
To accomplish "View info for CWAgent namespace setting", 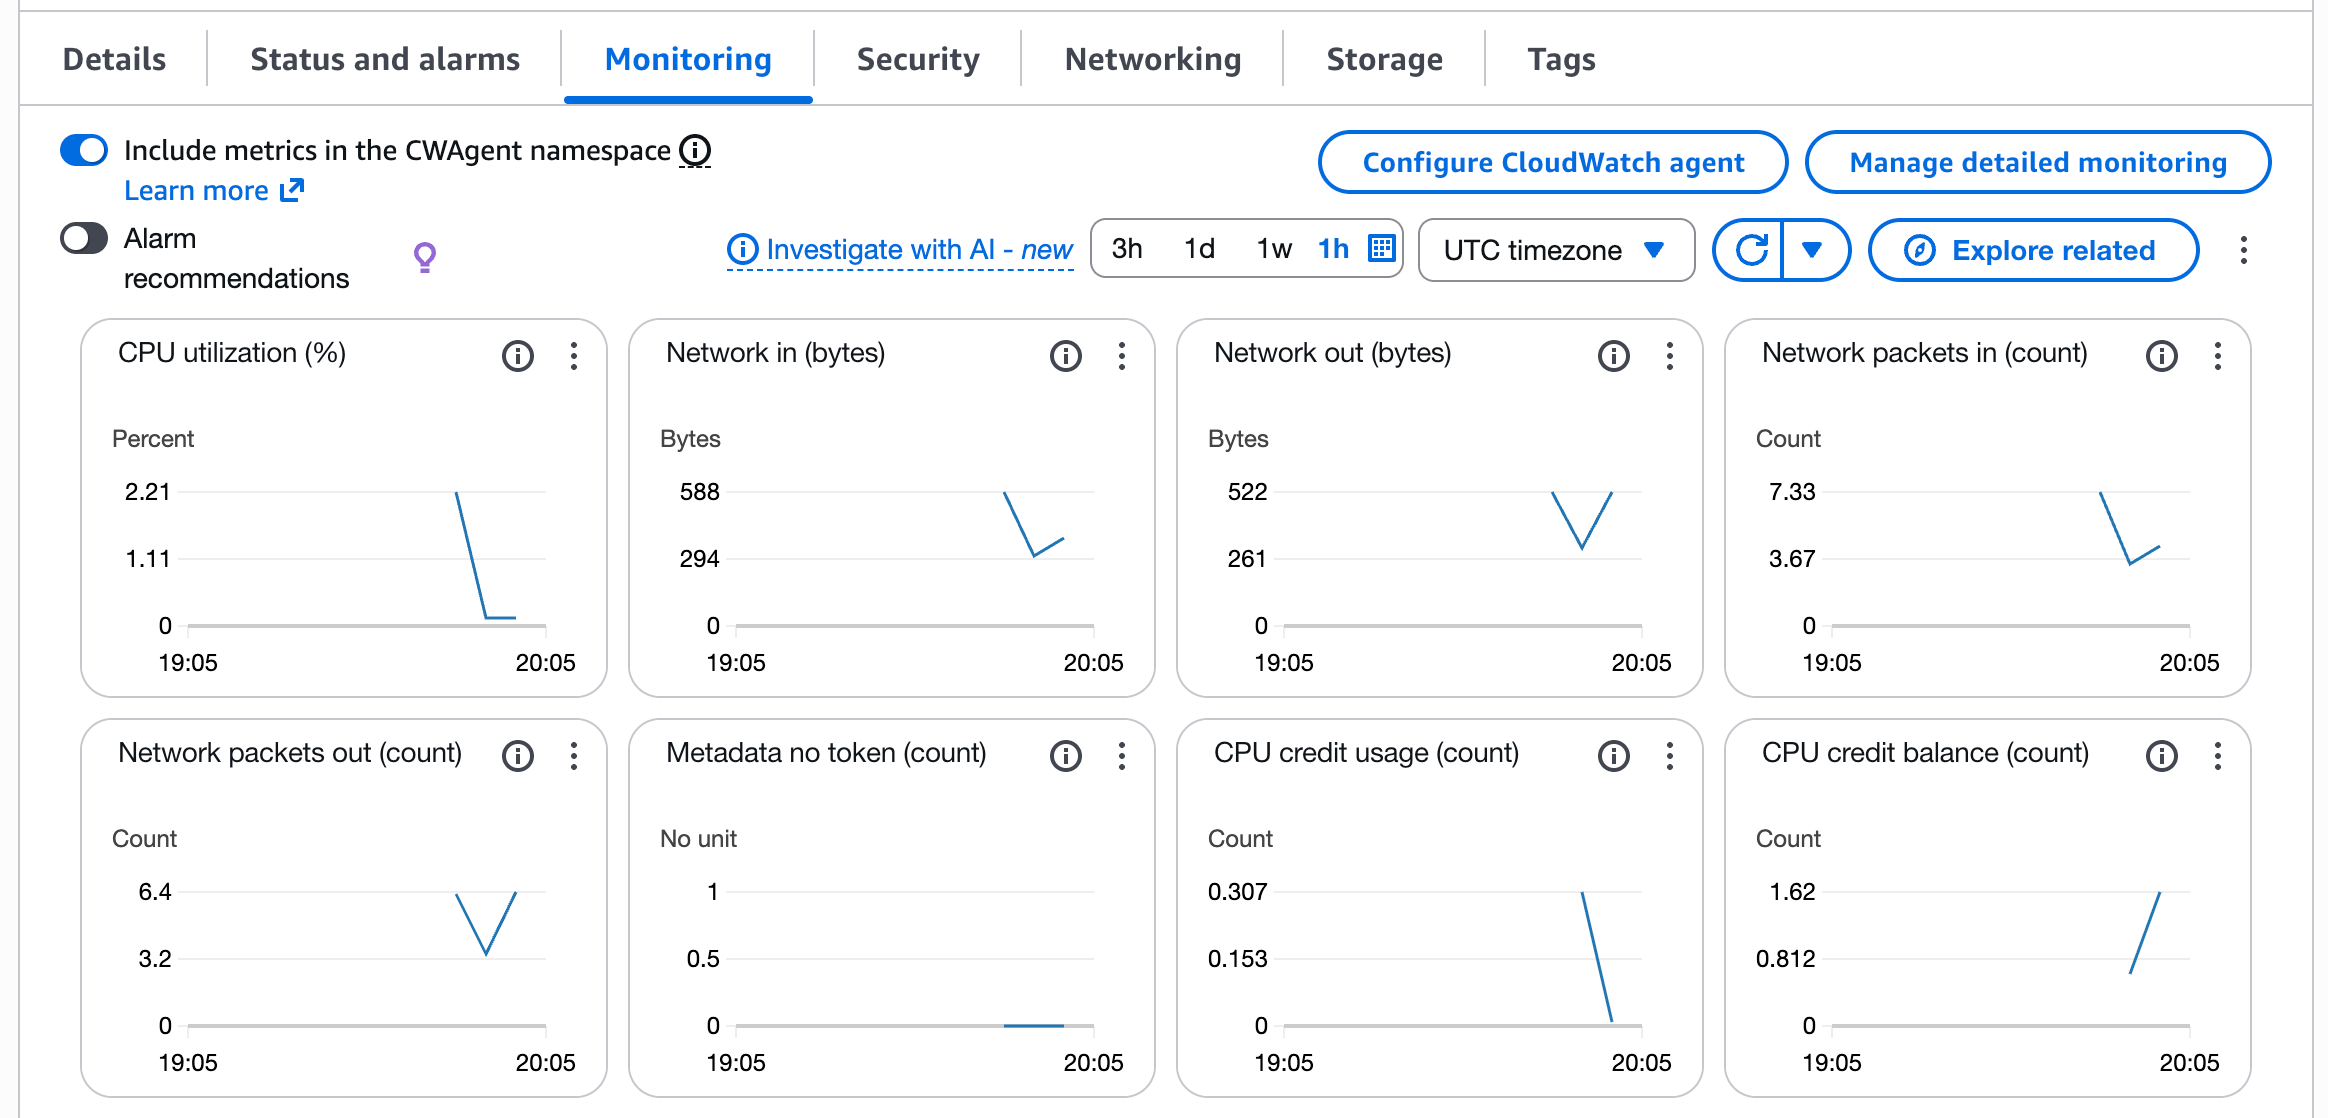I will [x=696, y=151].
